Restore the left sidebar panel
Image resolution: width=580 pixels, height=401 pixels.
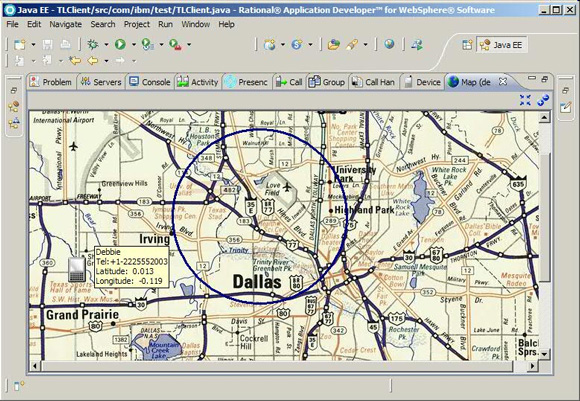(x=14, y=90)
